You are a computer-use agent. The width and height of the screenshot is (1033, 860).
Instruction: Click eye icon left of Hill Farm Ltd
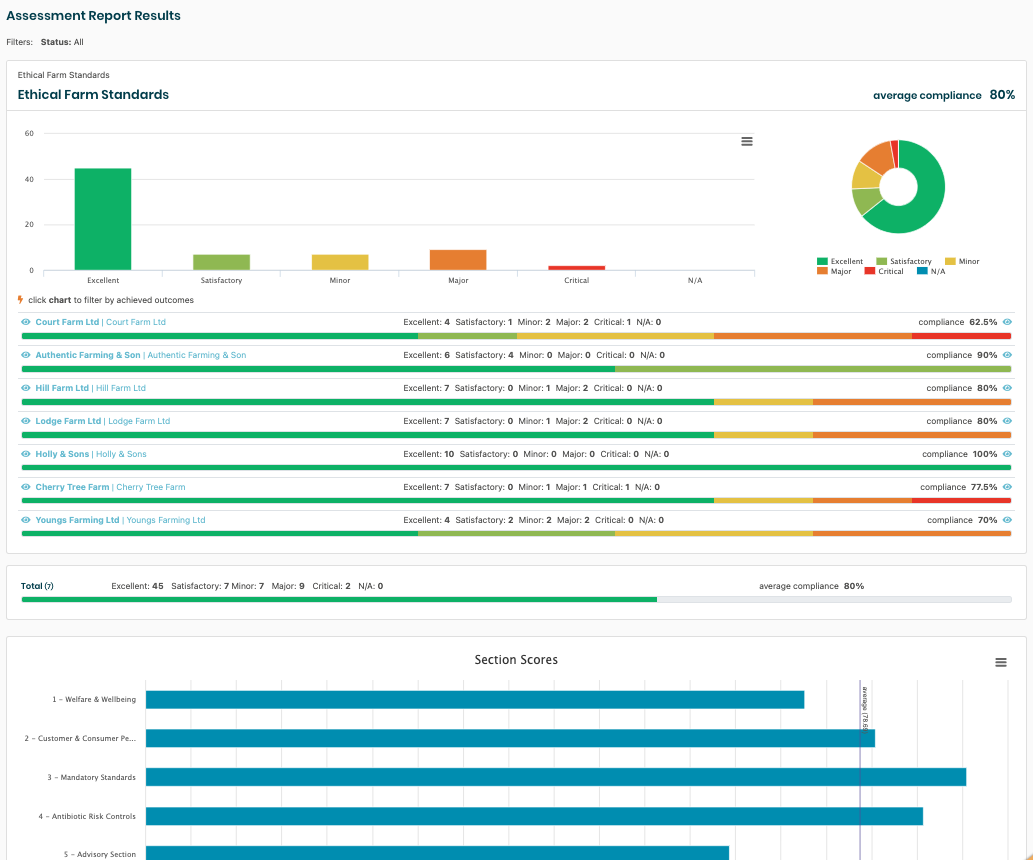(x=26, y=388)
